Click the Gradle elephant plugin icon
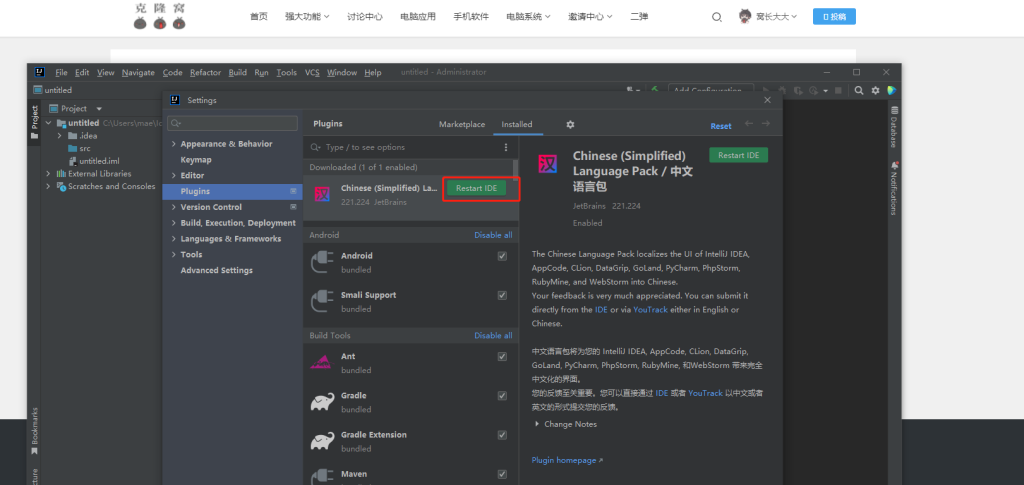 pyautogui.click(x=323, y=402)
